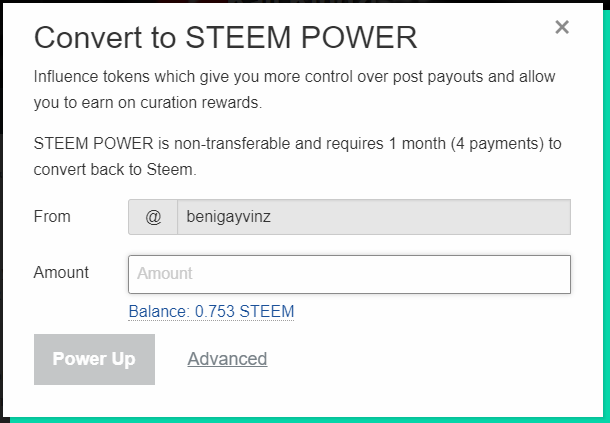Click the Convert to STEEM POWER heading
This screenshot has width=610, height=423.
point(225,38)
